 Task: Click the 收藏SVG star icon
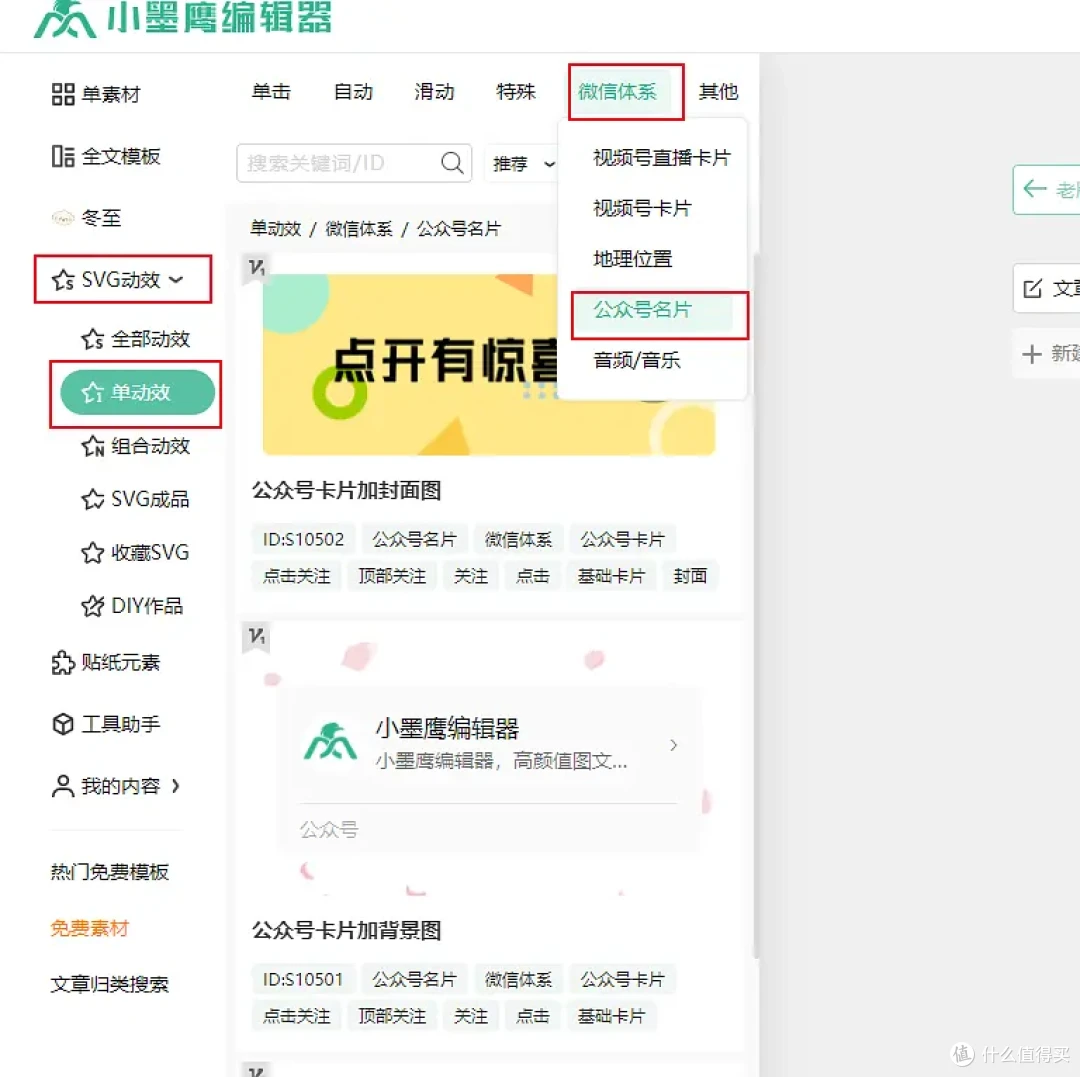[x=92, y=553]
